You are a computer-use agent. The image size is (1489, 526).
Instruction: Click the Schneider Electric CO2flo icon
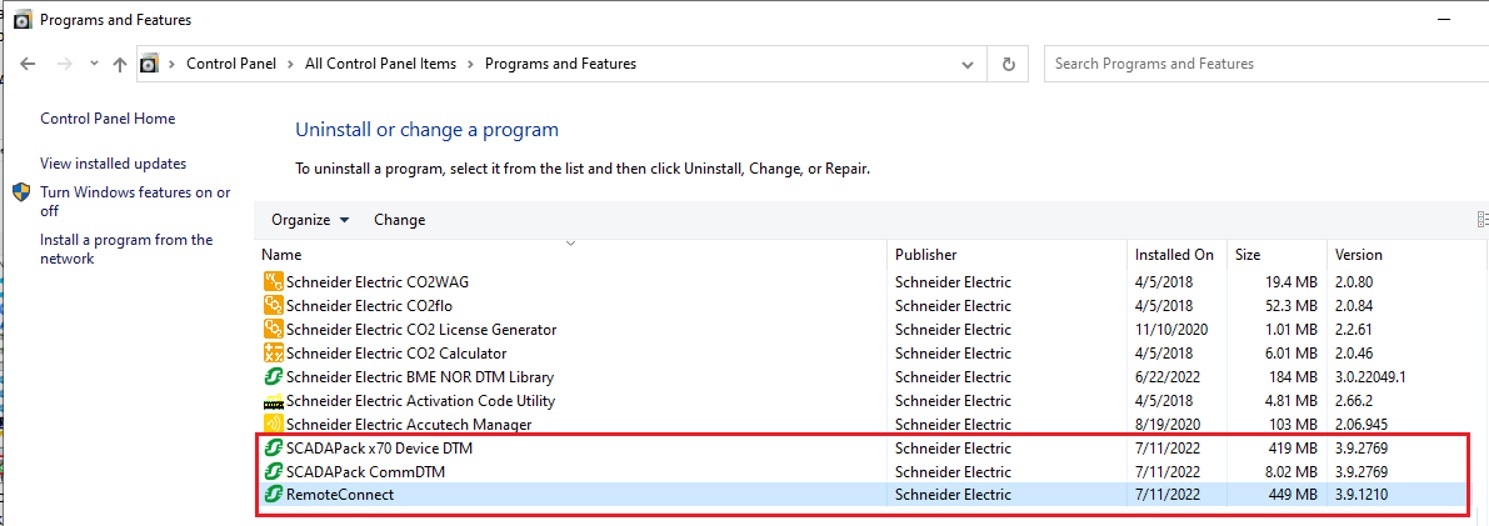273,306
